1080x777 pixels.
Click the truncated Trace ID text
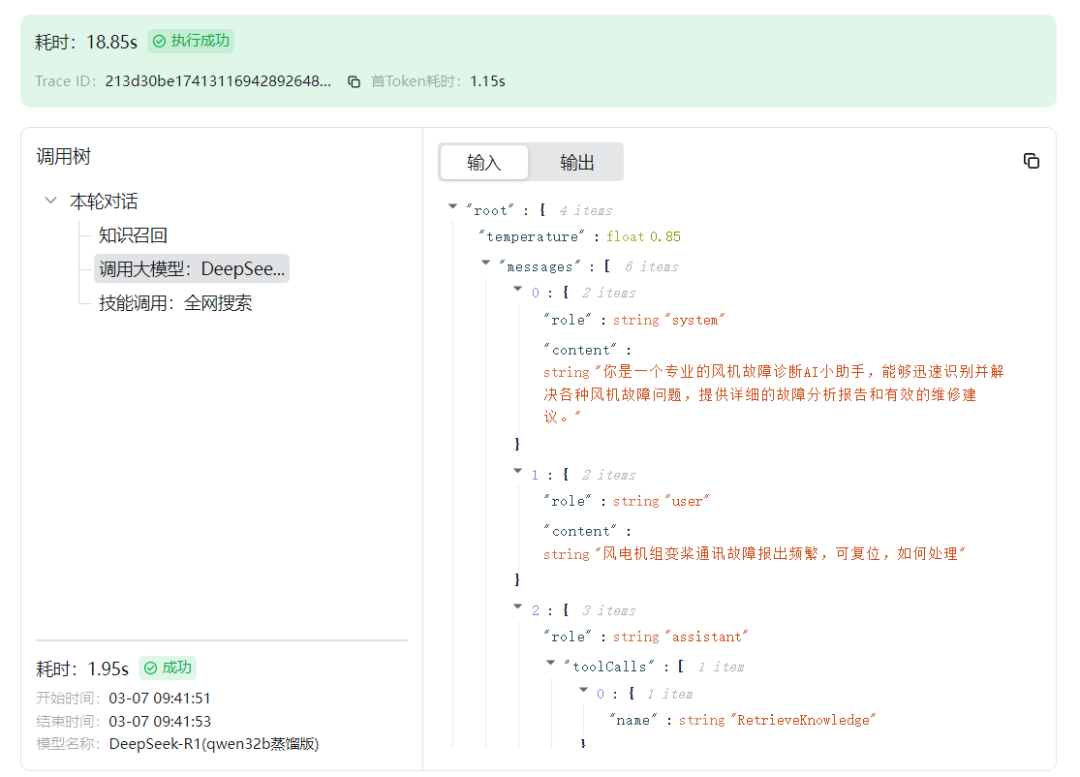pyautogui.click(x=218, y=81)
